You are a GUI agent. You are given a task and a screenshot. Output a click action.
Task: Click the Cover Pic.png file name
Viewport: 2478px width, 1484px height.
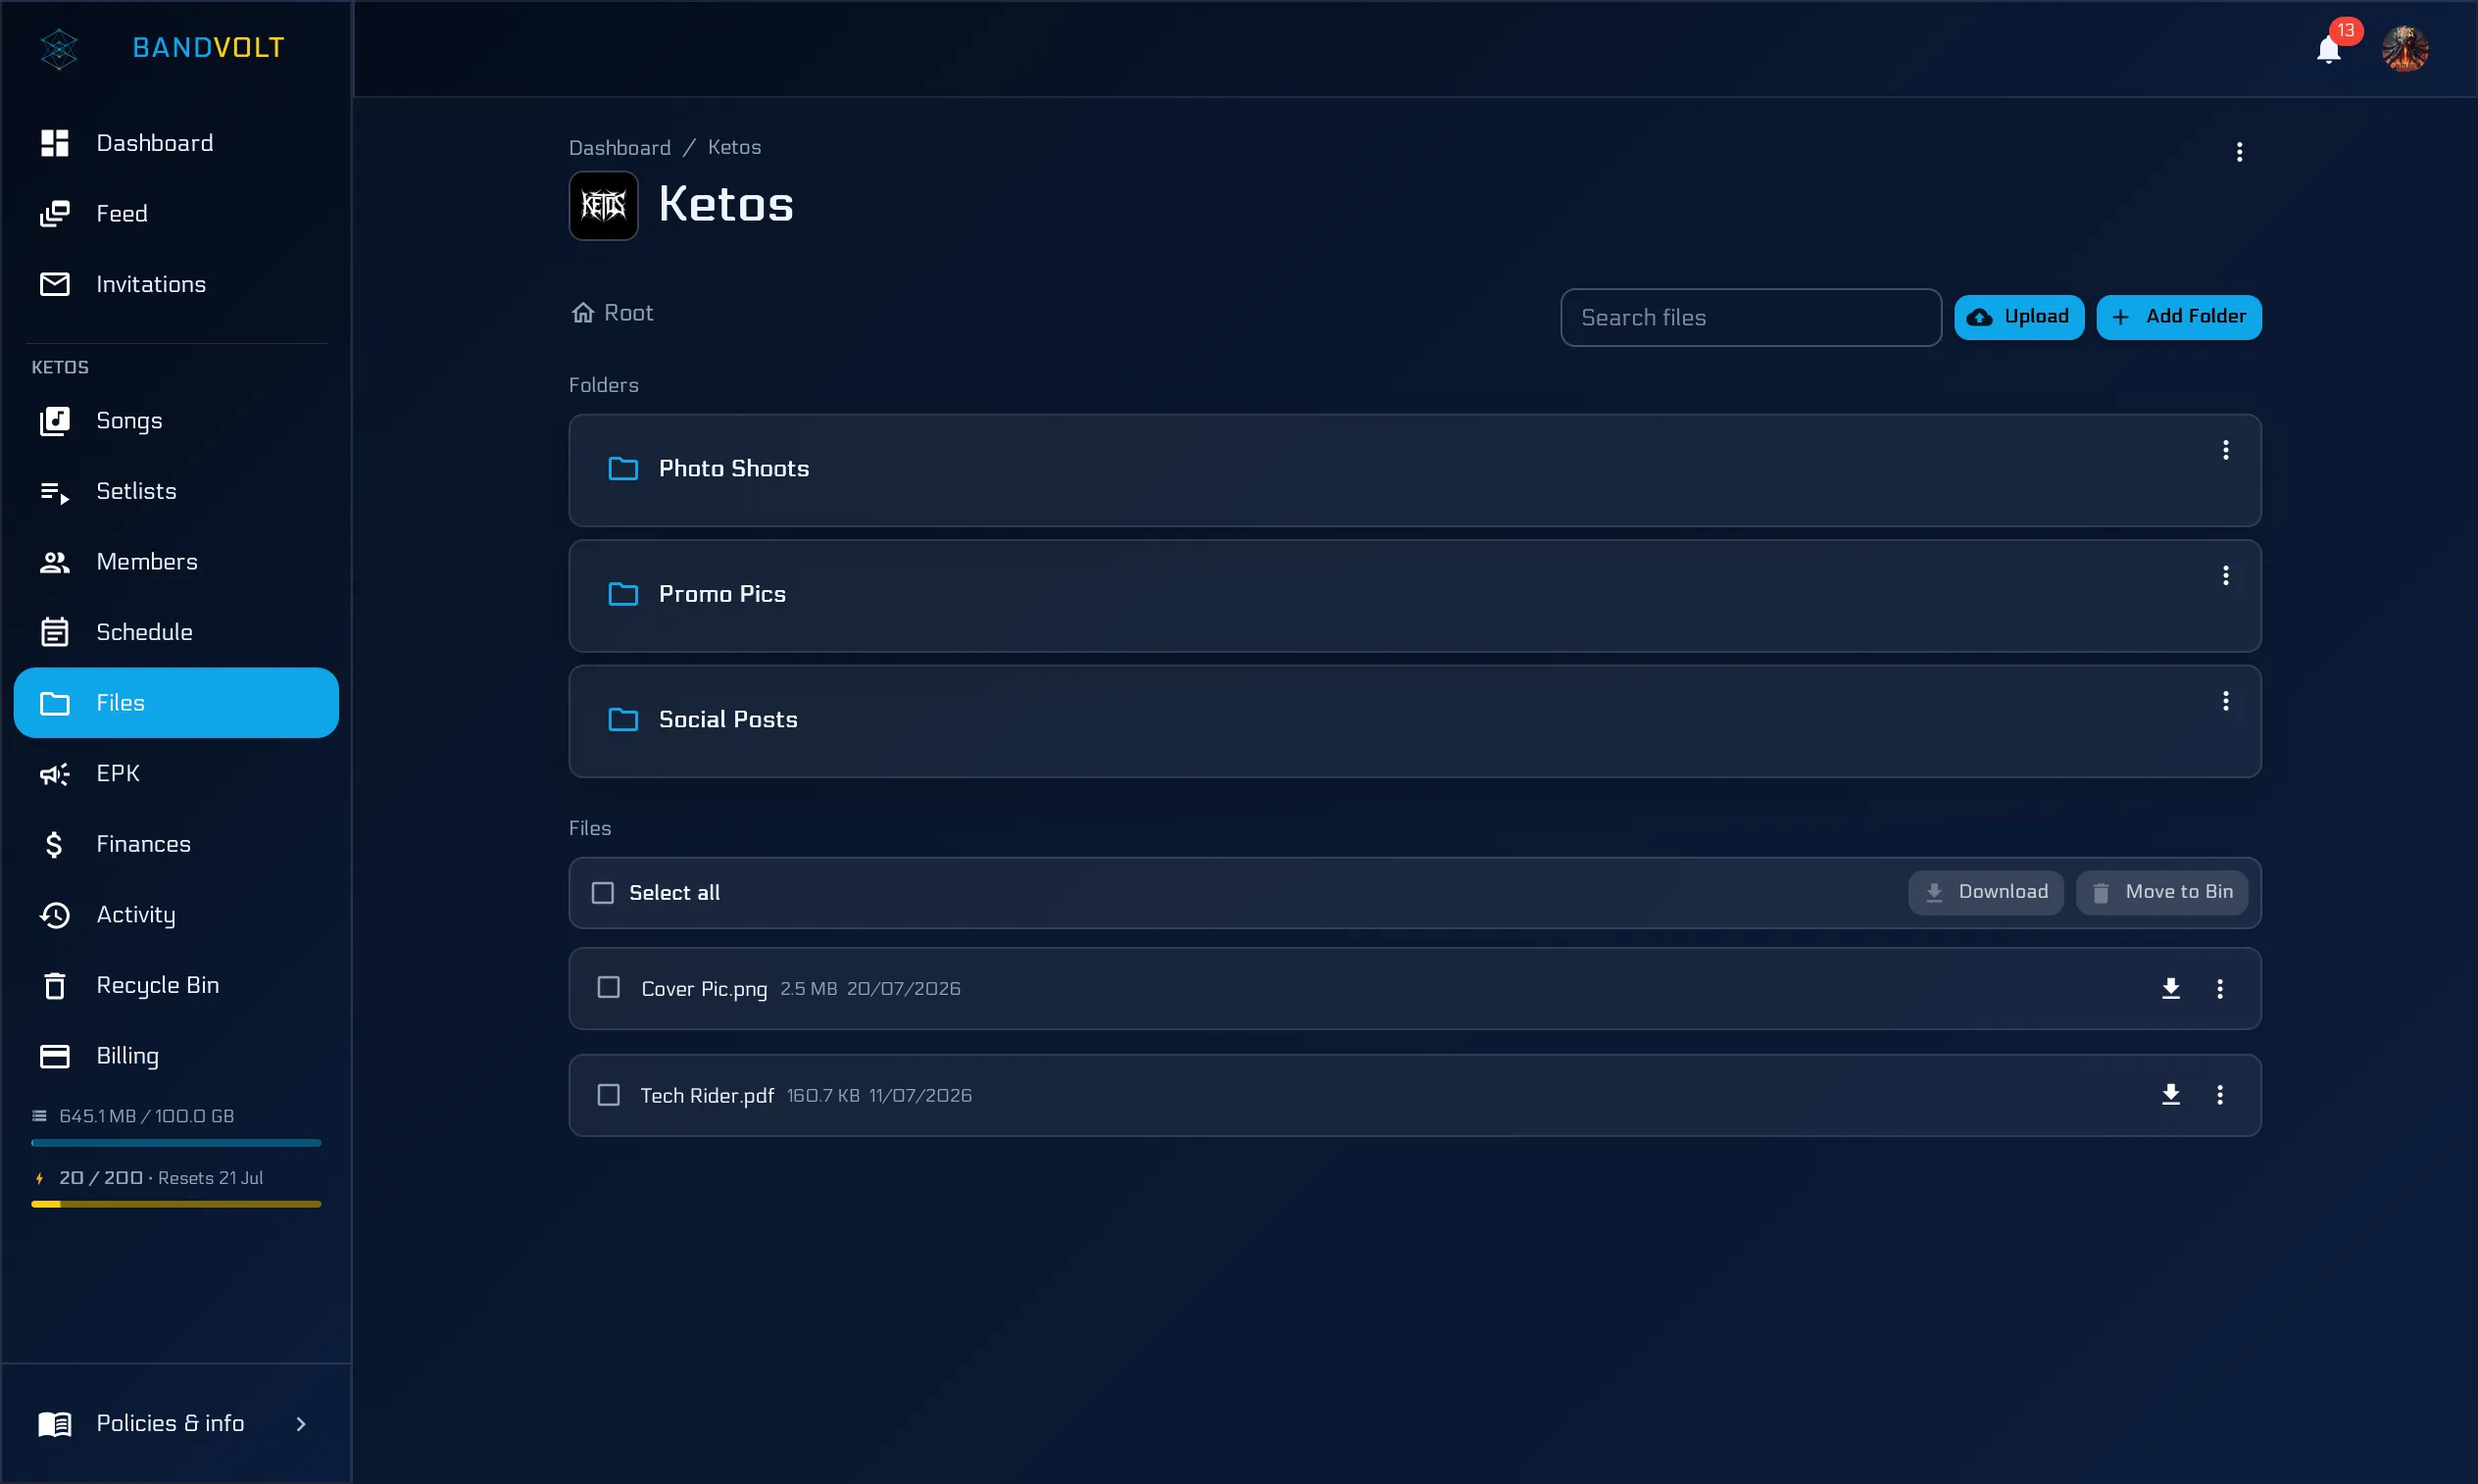pos(704,989)
